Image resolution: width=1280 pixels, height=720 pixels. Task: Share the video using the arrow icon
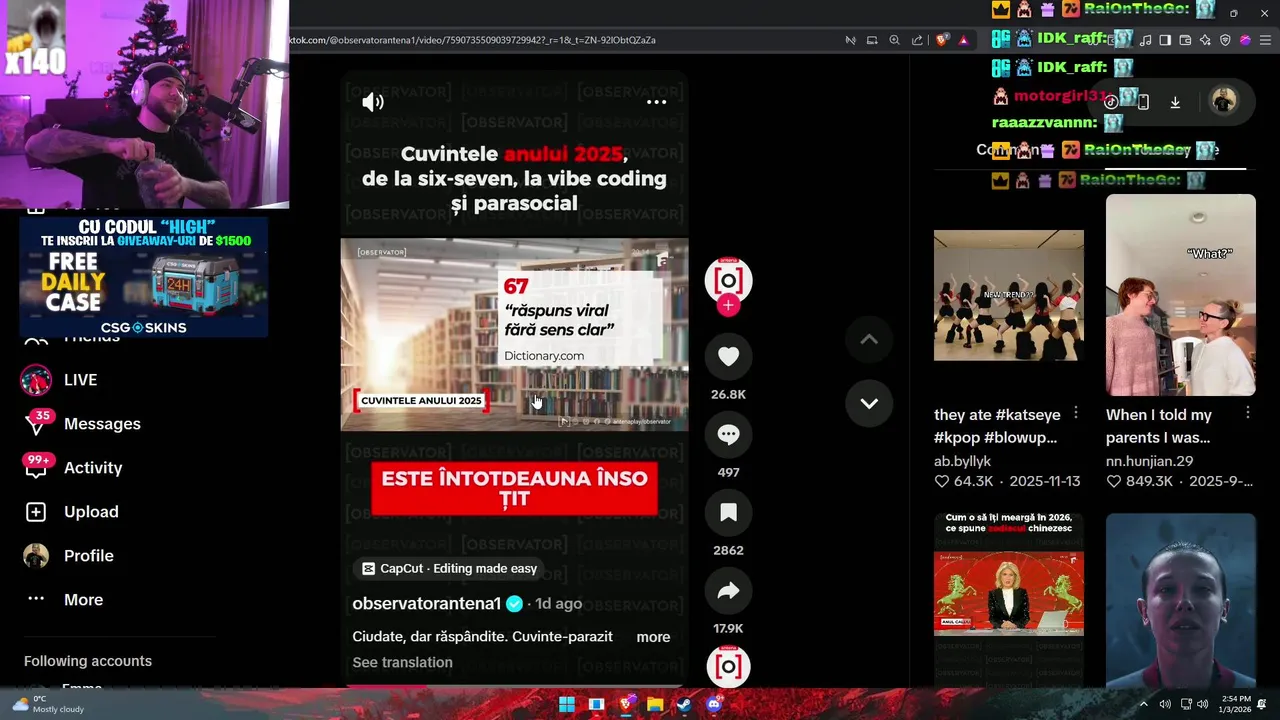tap(728, 591)
